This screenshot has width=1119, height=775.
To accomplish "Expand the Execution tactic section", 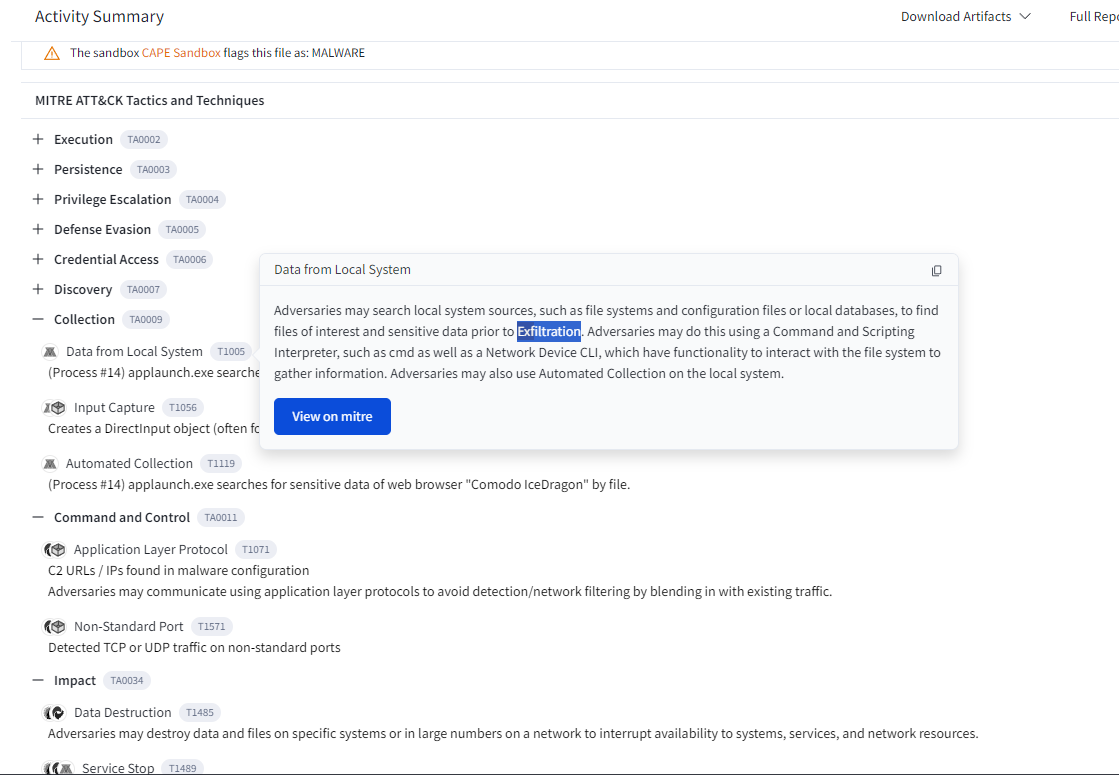I will point(38,139).
